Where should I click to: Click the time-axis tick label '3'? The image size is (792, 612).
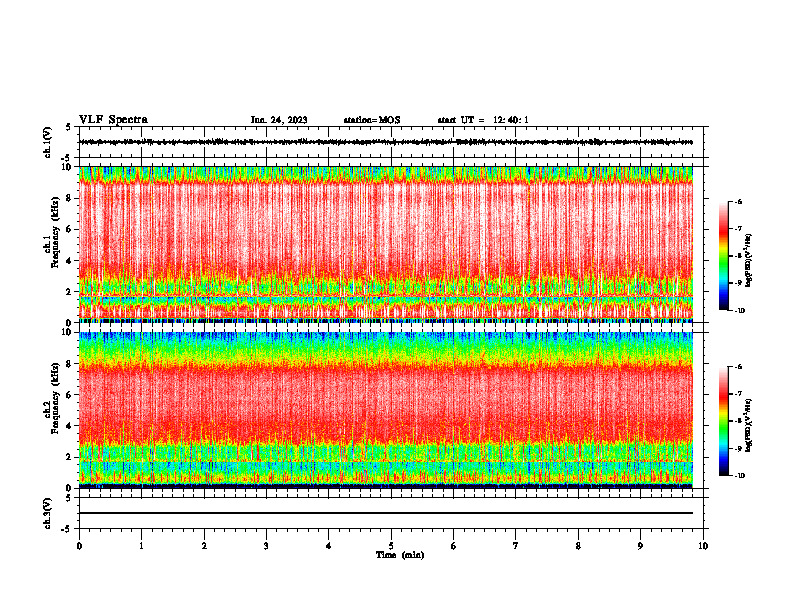[266, 546]
